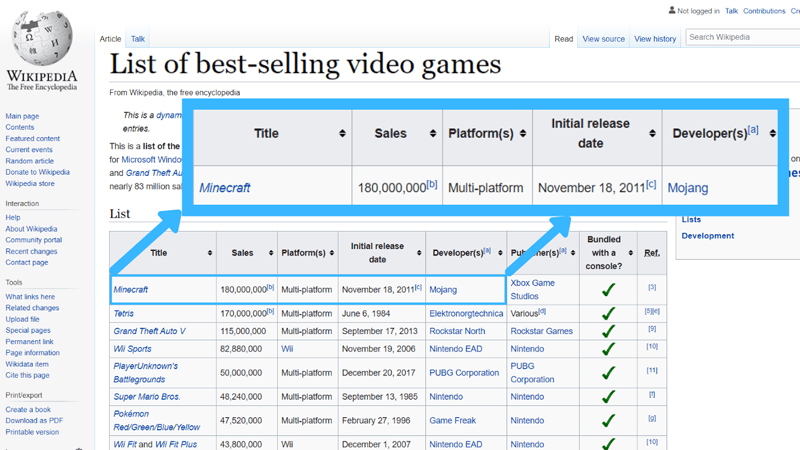Open Page information link
This screenshot has height=450, width=800.
(x=33, y=353)
